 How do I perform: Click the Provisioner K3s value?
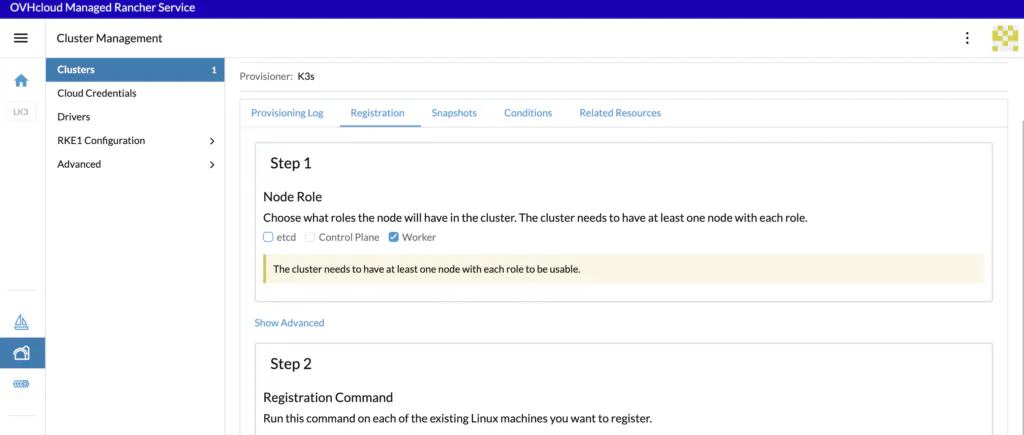(306, 76)
